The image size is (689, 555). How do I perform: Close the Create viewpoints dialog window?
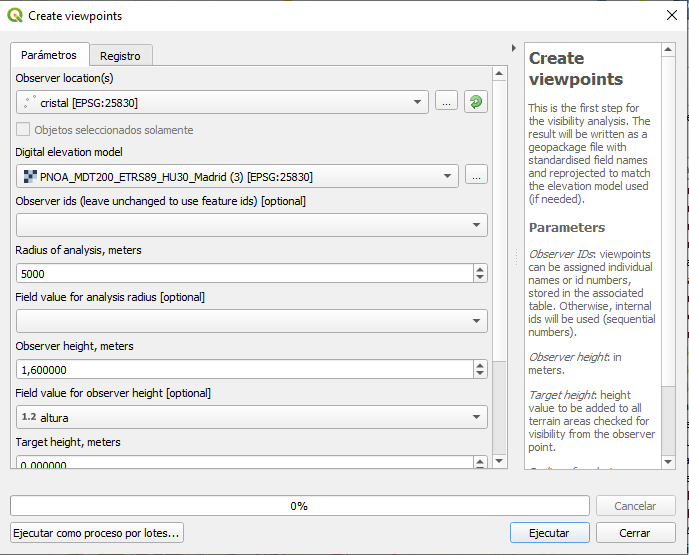(x=670, y=15)
